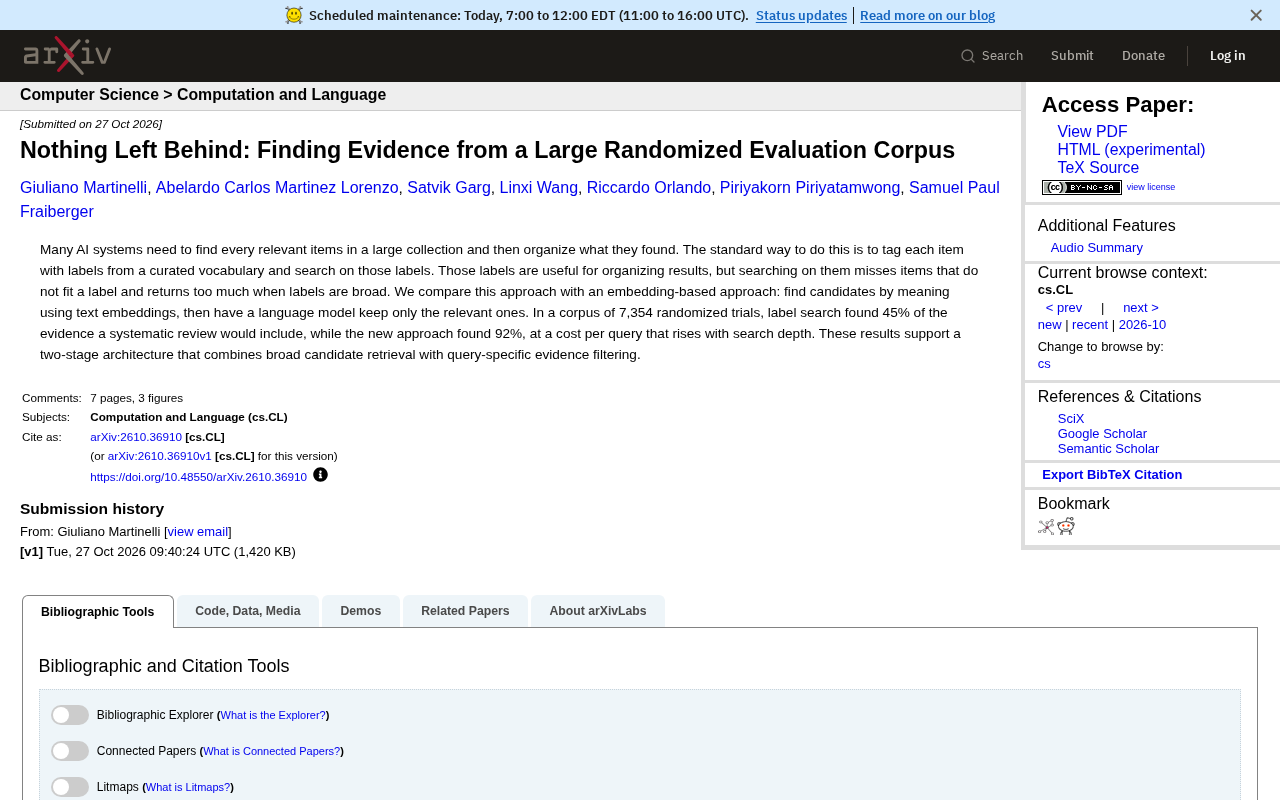Open the Computer Science breadcrumb
This screenshot has height=800, width=1280.
click(x=89, y=95)
